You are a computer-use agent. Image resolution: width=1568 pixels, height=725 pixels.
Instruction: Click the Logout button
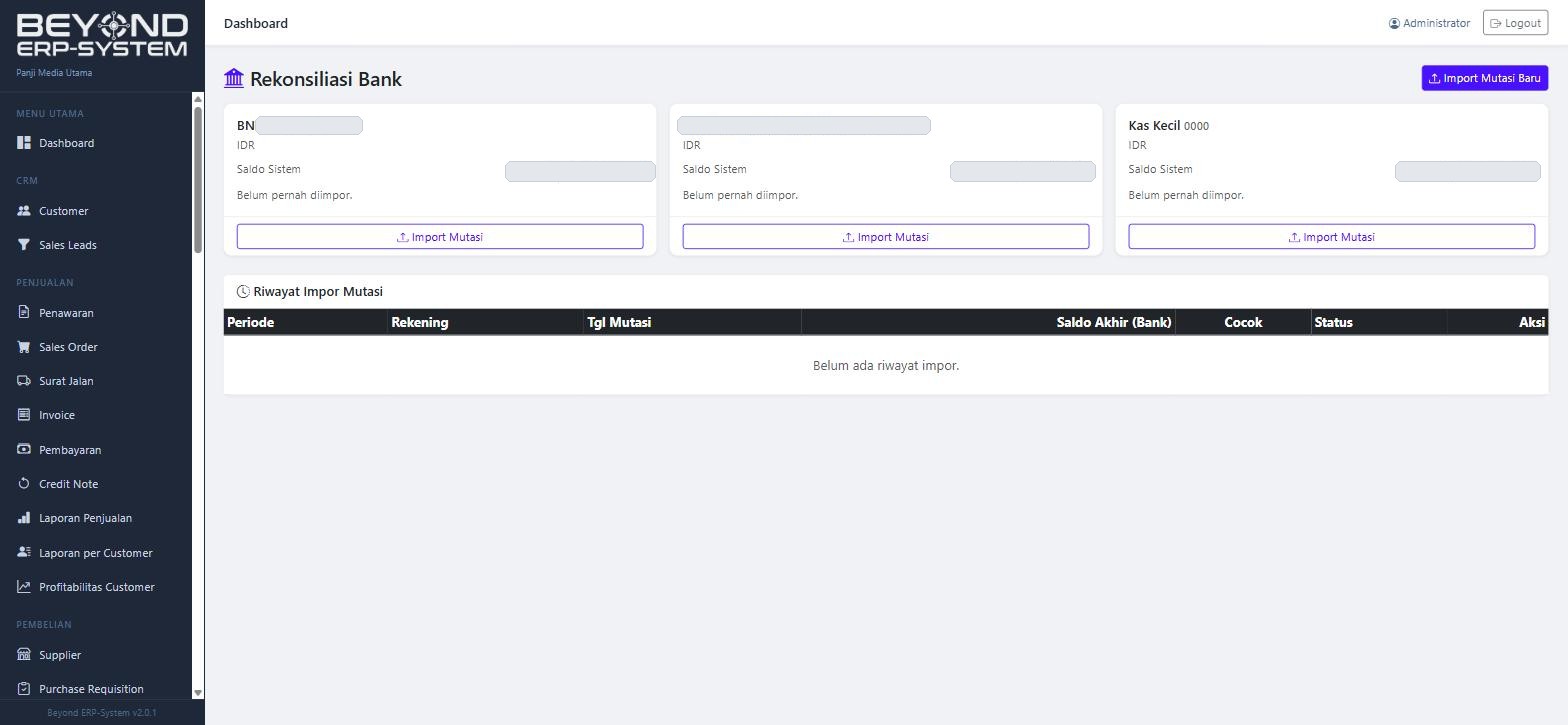click(1515, 23)
